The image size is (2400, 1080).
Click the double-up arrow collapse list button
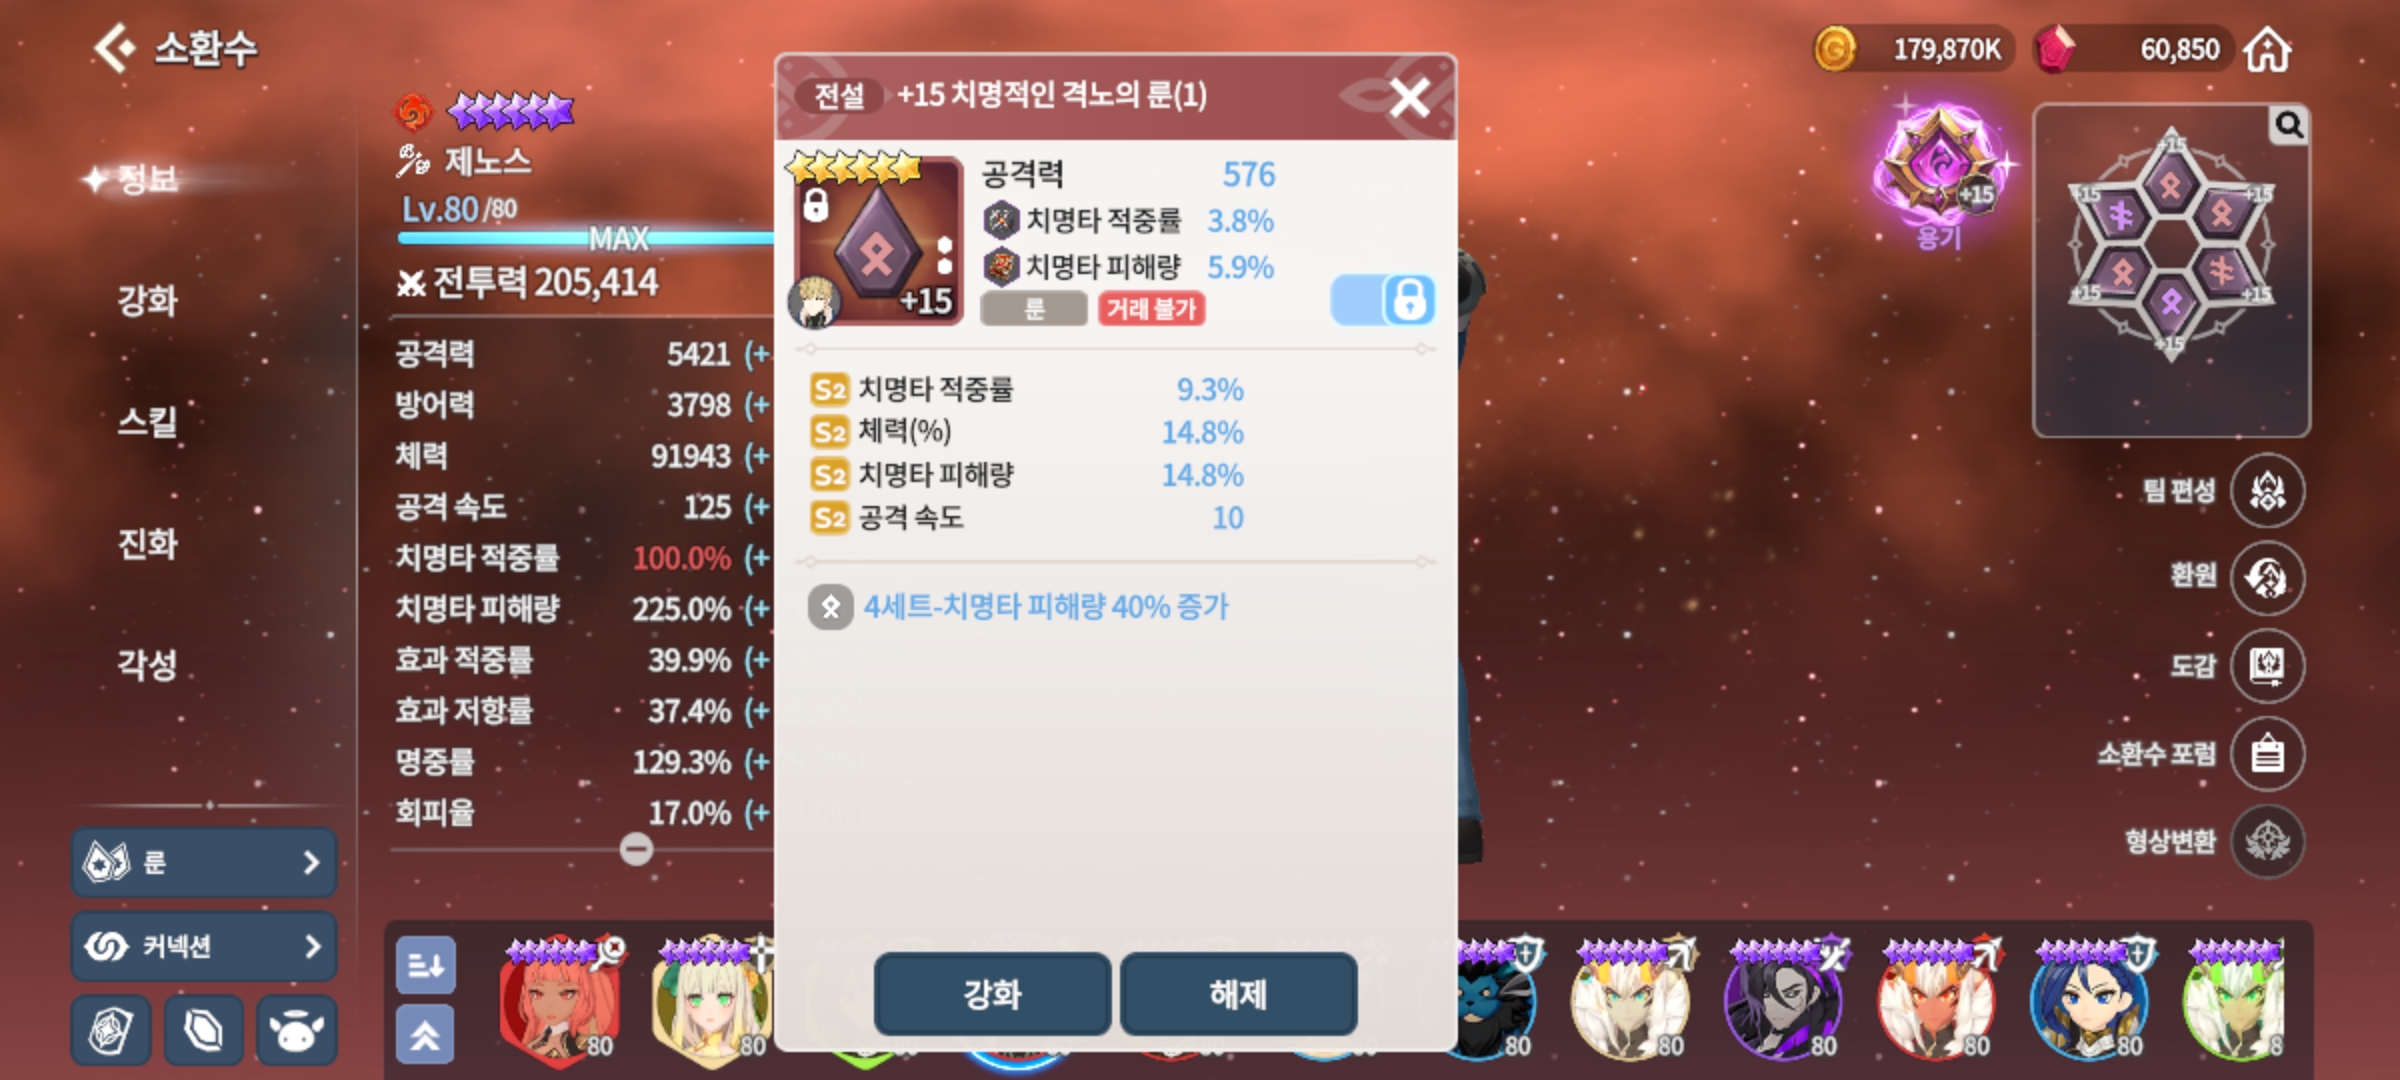coord(426,1034)
